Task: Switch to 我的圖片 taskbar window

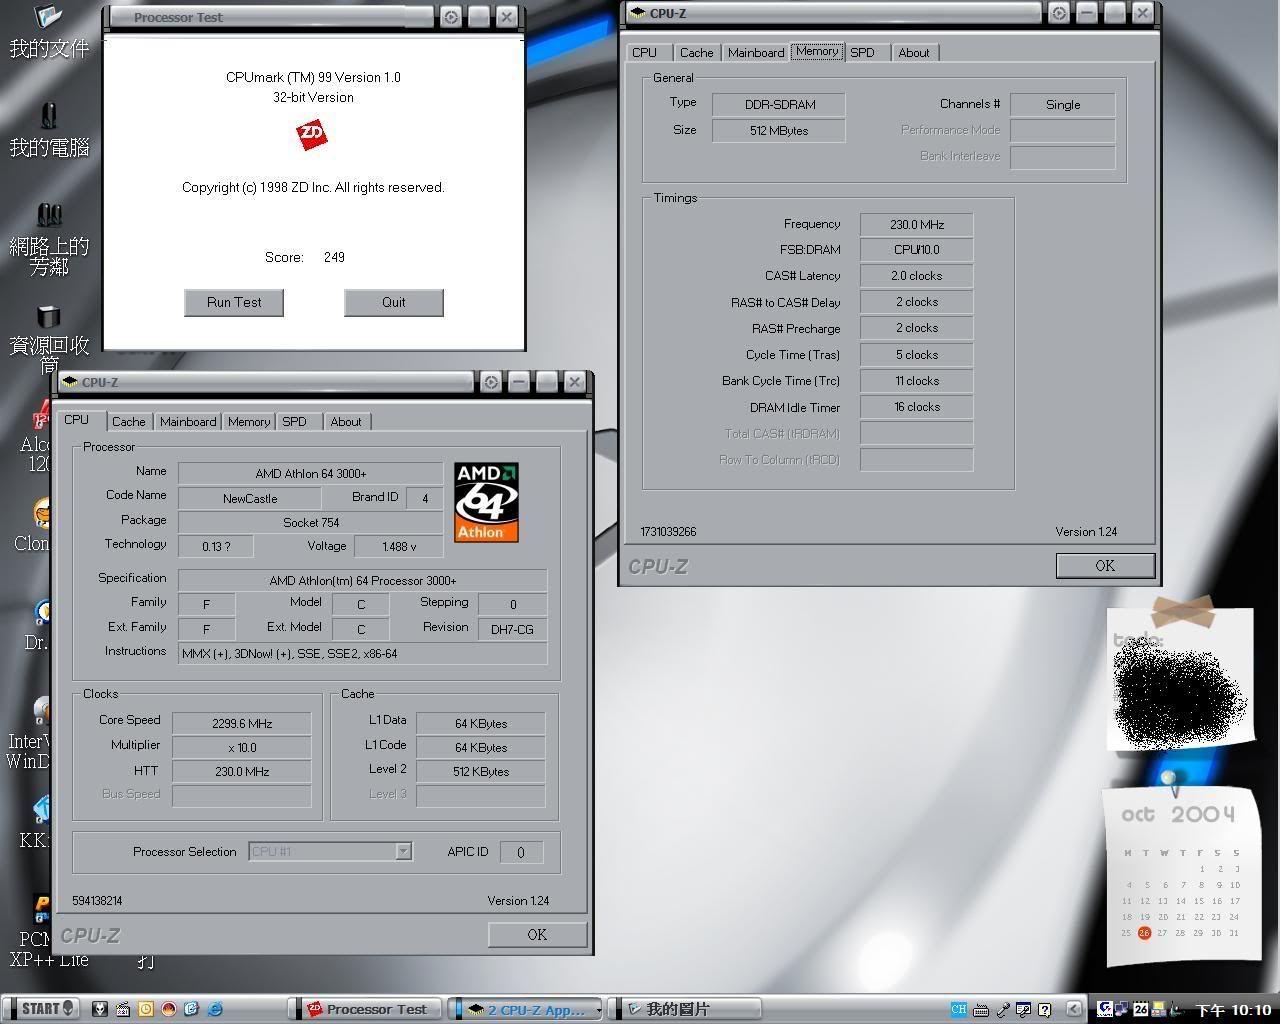Action: pyautogui.click(x=684, y=1009)
